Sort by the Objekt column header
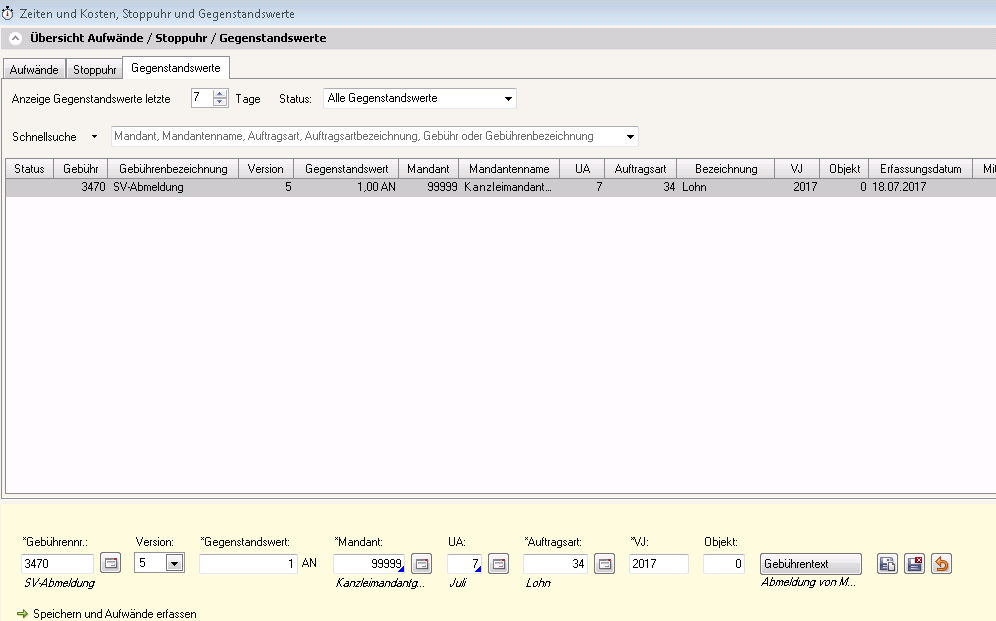The height and width of the screenshot is (621, 996). click(844, 169)
